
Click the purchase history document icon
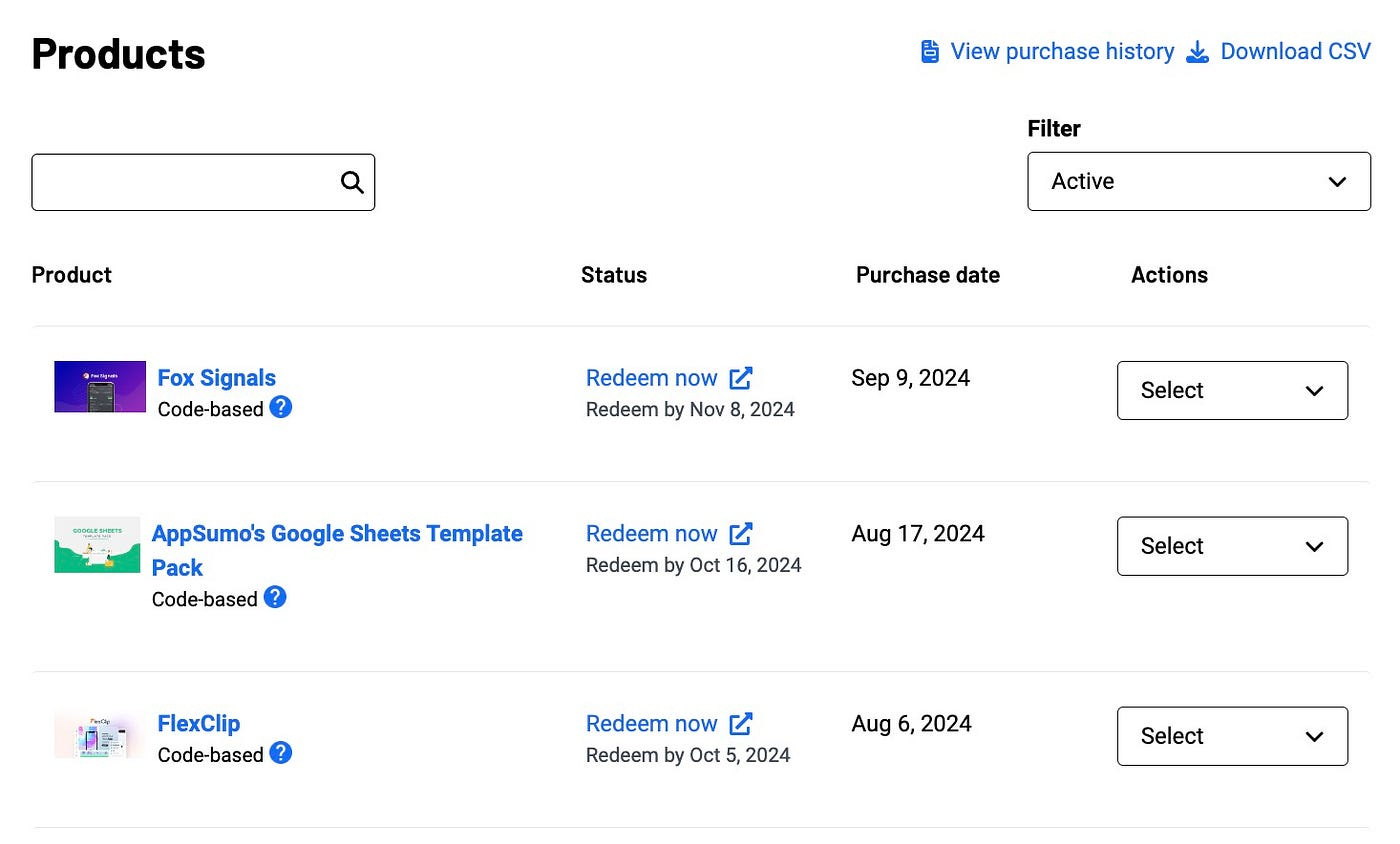tap(930, 52)
